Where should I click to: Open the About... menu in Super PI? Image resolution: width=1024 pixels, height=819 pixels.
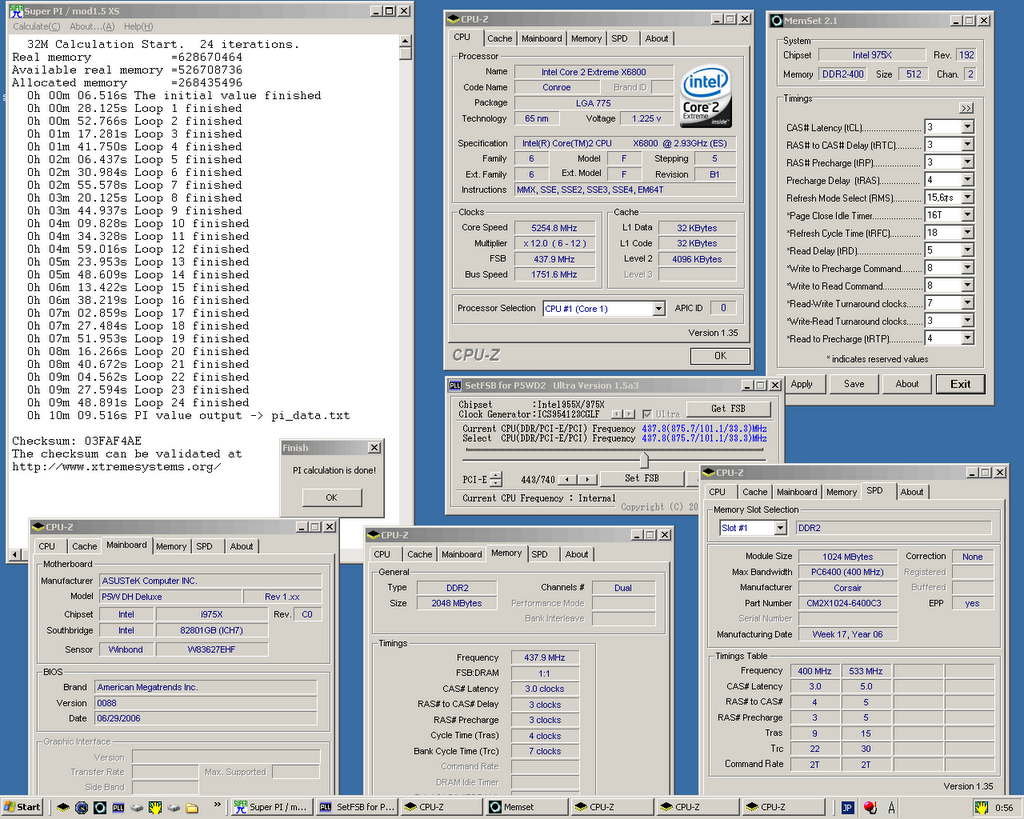(x=92, y=27)
